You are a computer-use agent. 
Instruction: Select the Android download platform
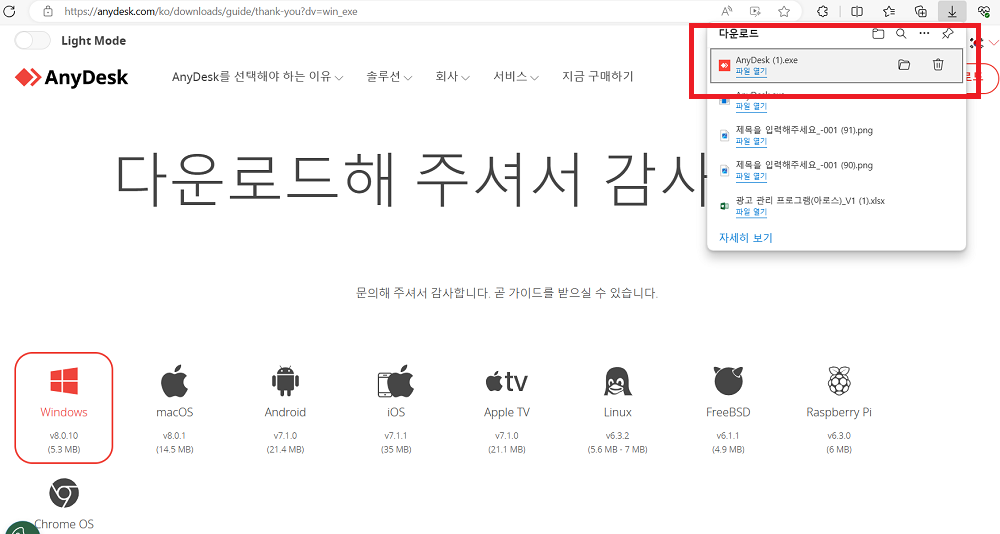(285, 408)
